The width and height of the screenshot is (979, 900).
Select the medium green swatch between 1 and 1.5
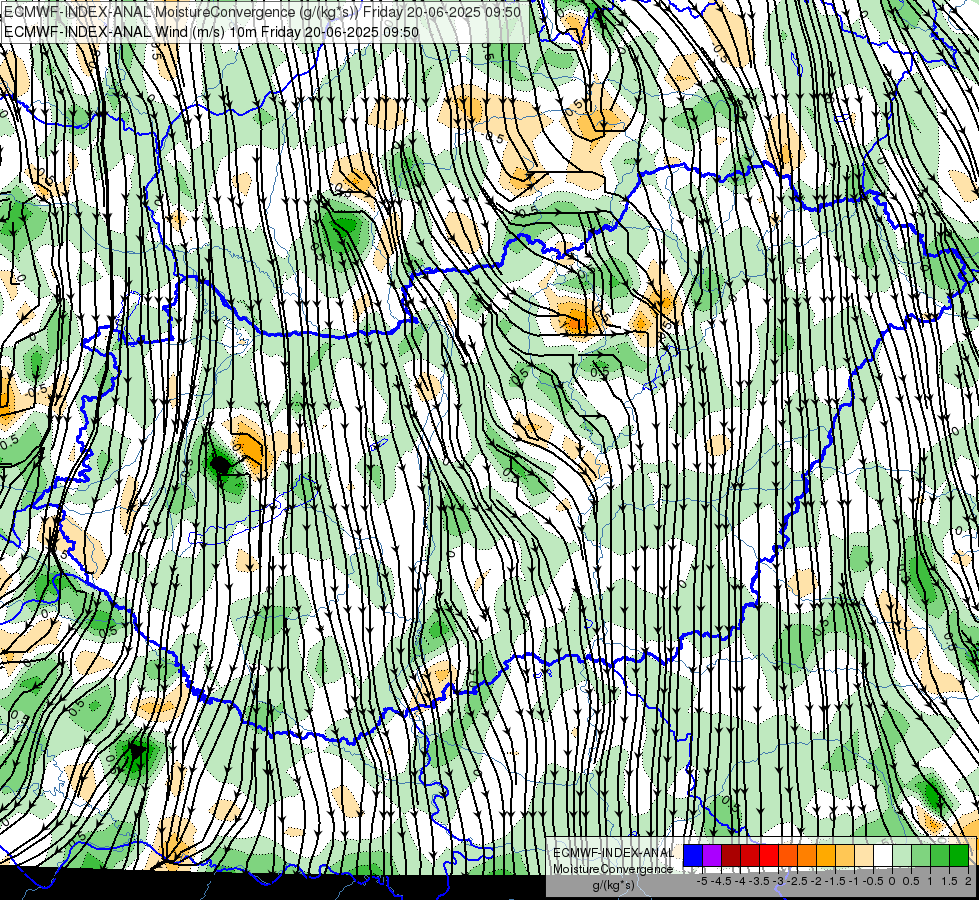click(x=940, y=855)
